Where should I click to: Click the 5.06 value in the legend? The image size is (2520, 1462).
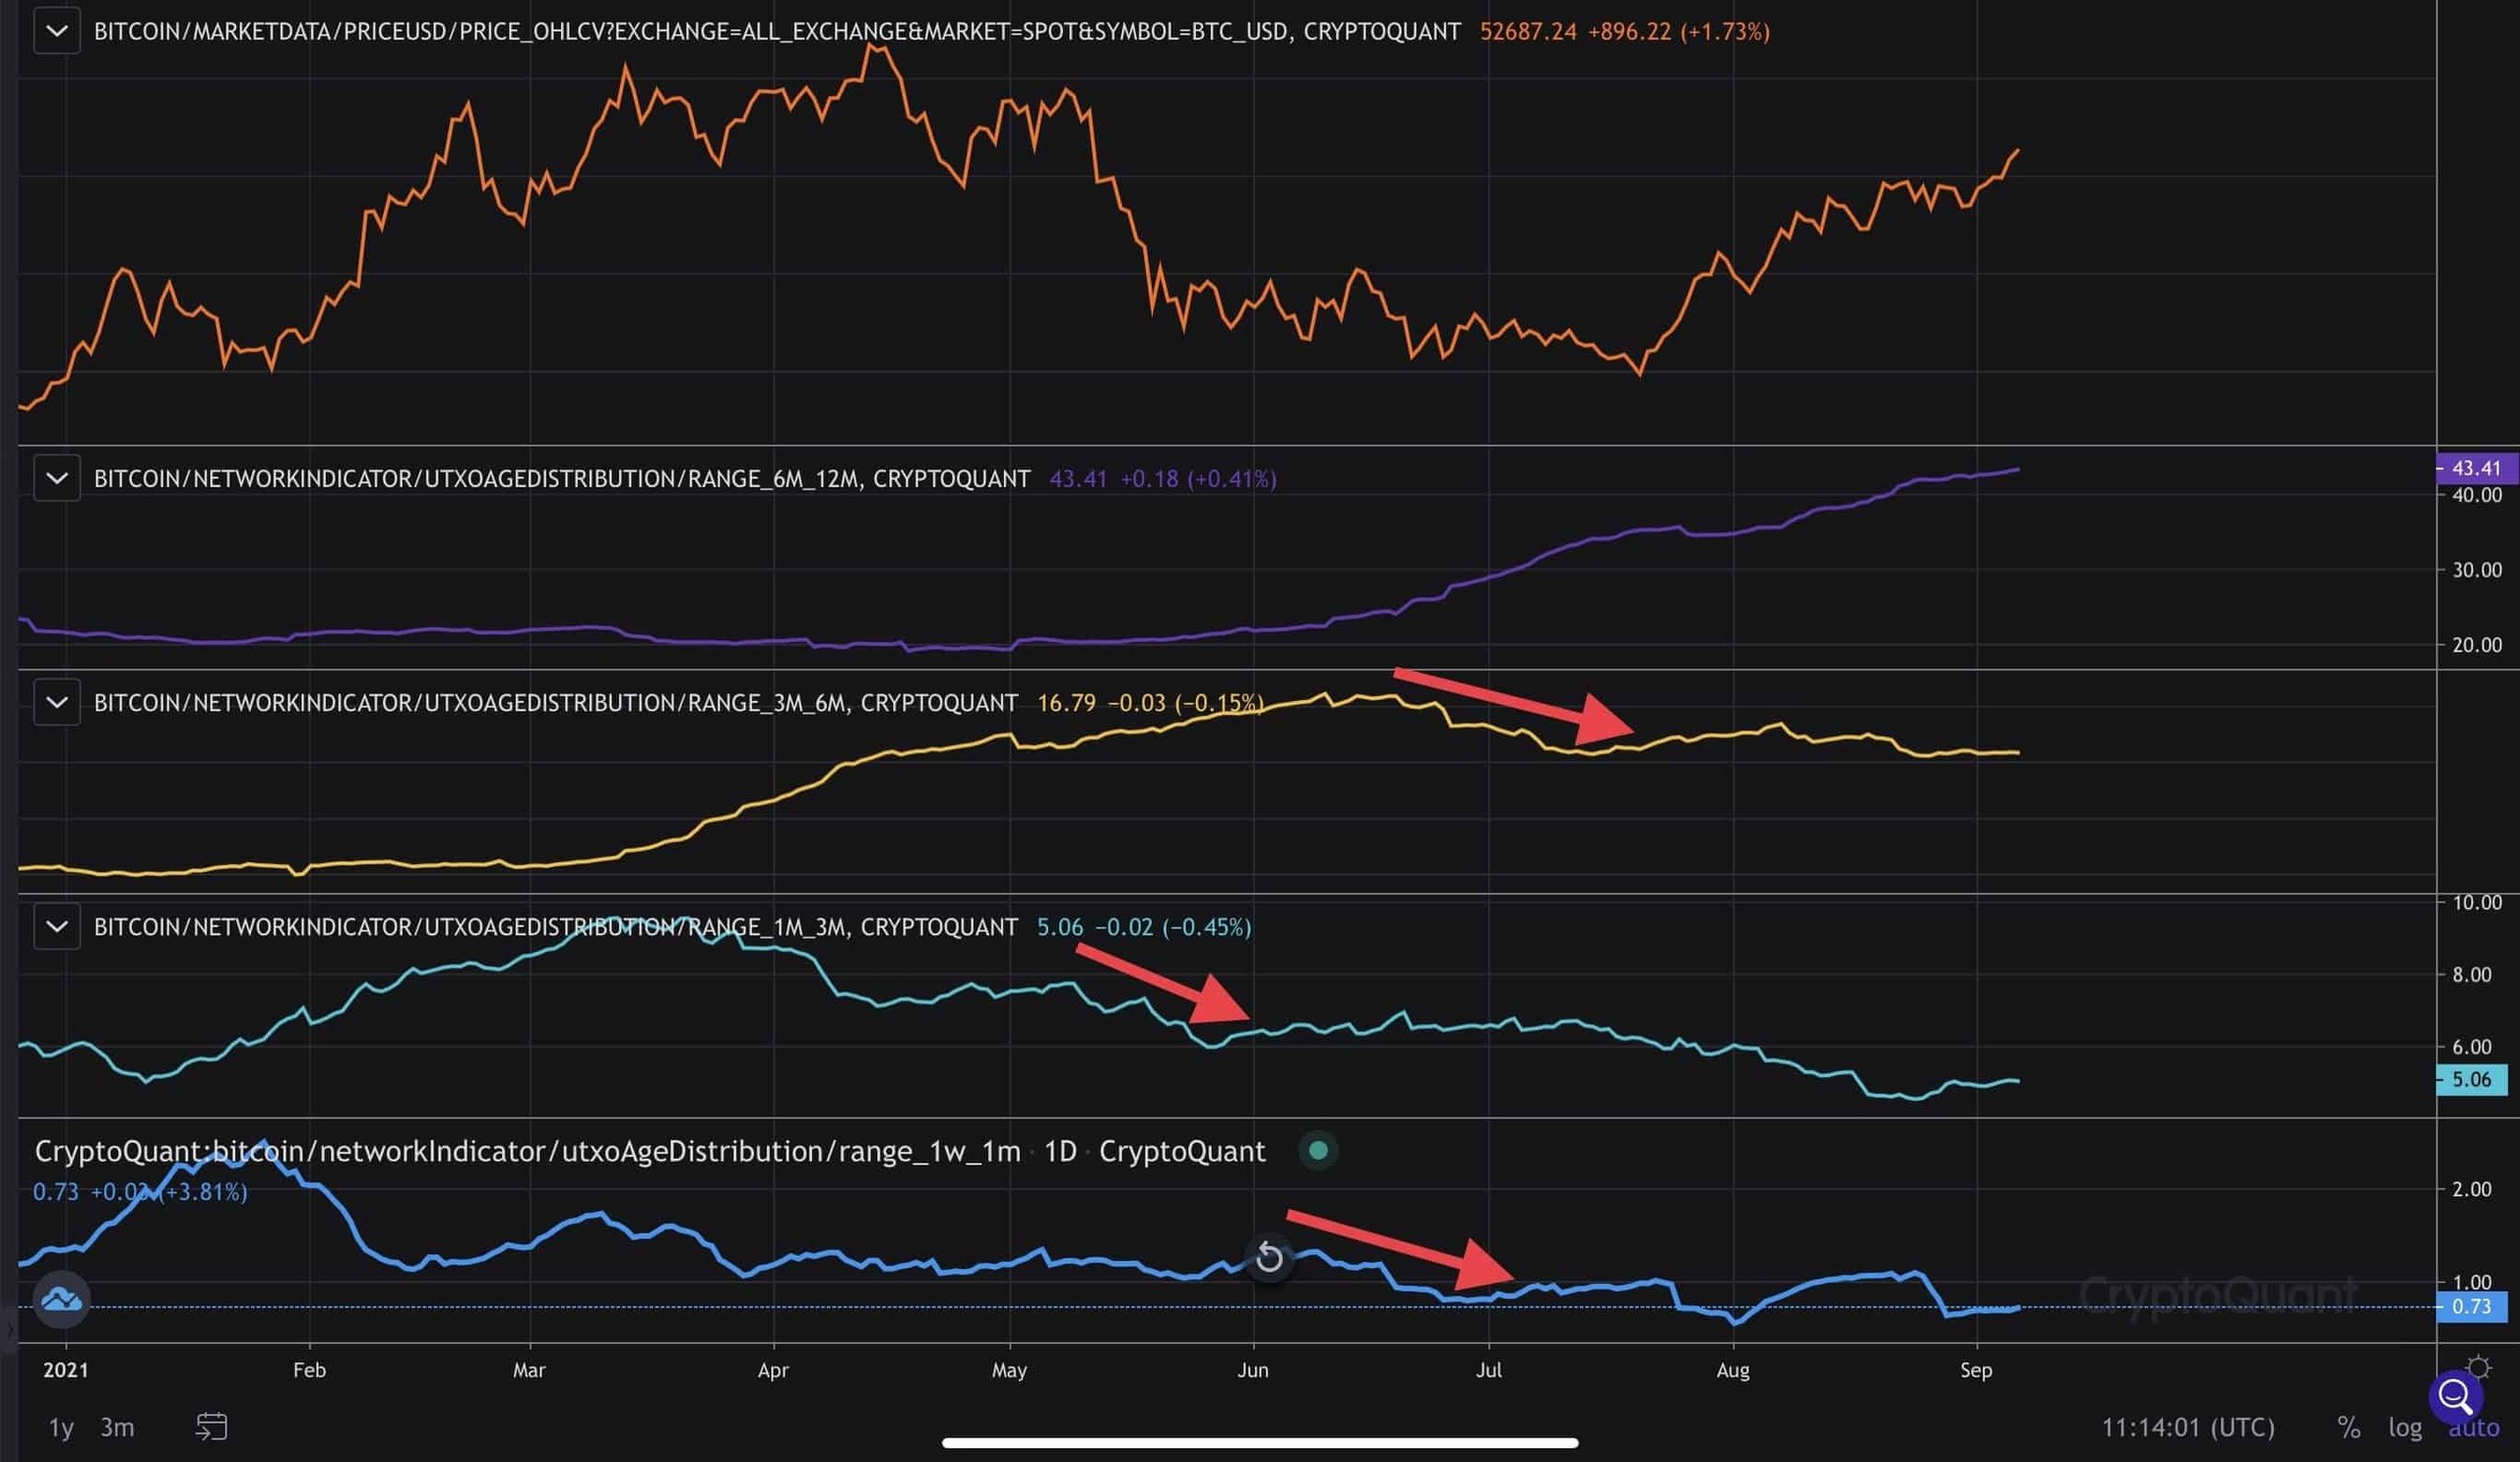[1060, 926]
